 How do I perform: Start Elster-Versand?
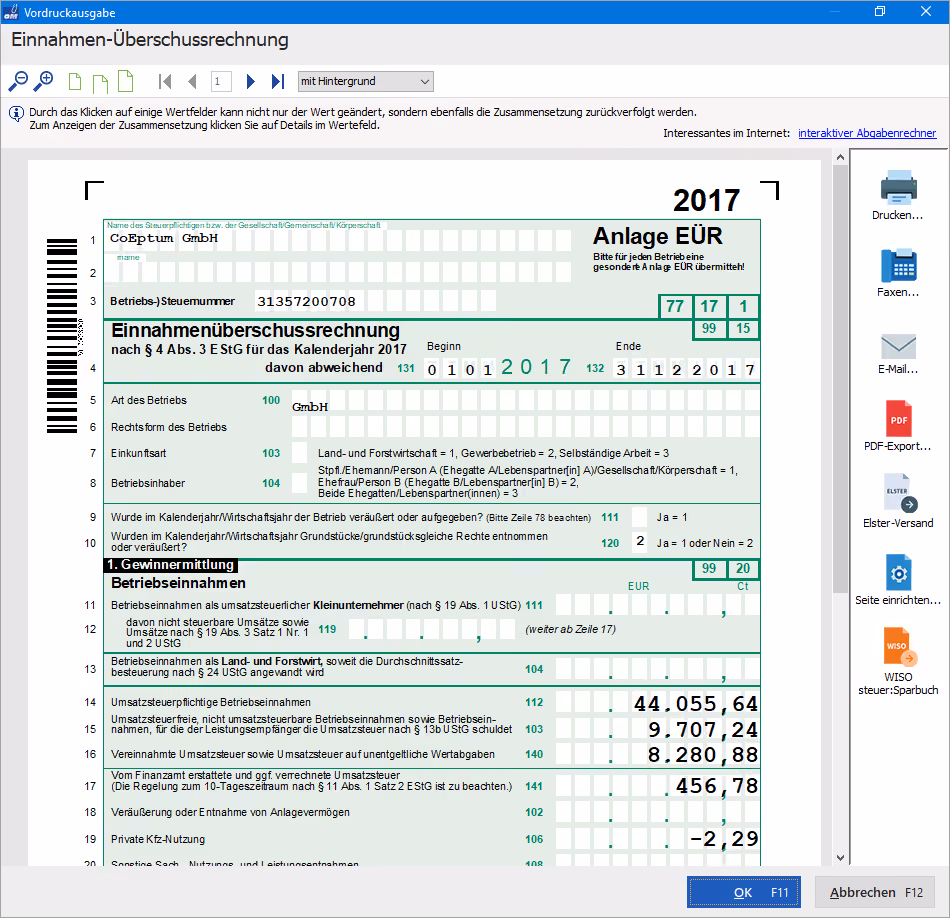pos(898,501)
